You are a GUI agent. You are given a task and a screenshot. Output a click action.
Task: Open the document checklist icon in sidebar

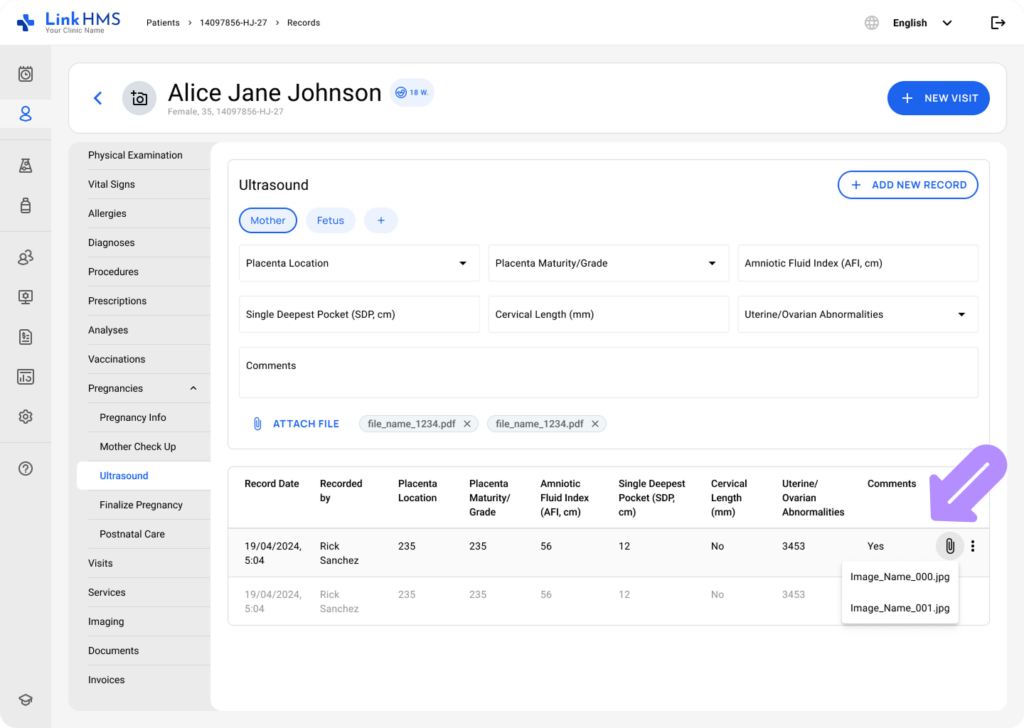coord(25,337)
